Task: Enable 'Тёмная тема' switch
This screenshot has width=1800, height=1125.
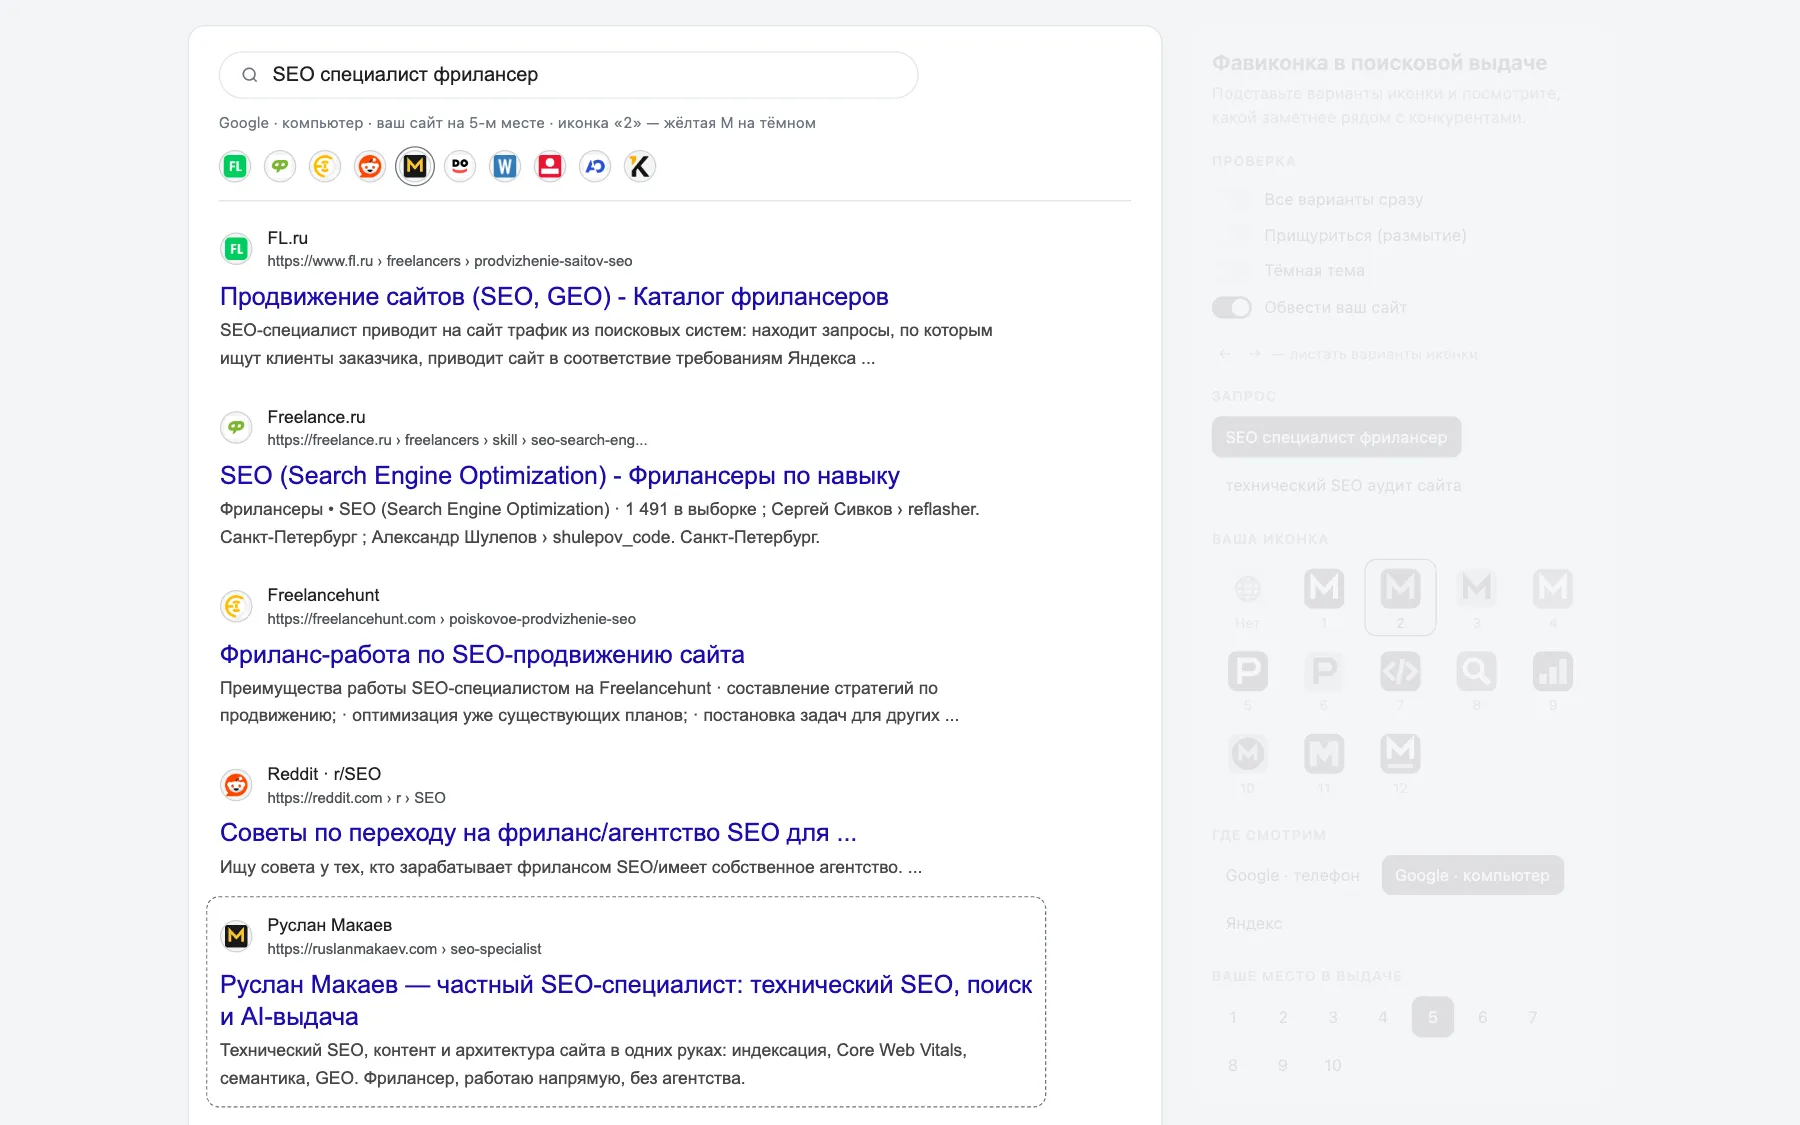Action: click(x=1232, y=271)
